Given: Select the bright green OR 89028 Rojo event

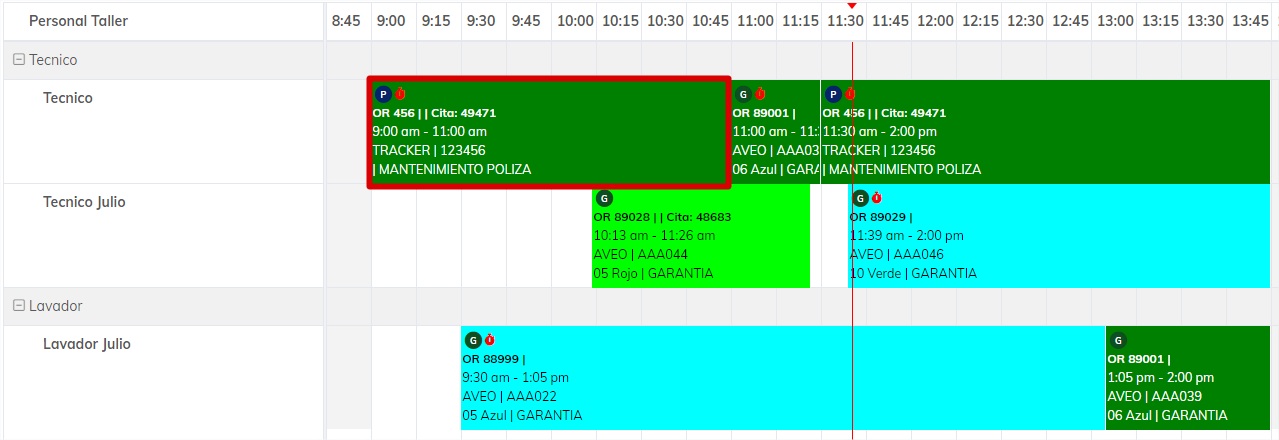Looking at the screenshot, I should click(700, 236).
